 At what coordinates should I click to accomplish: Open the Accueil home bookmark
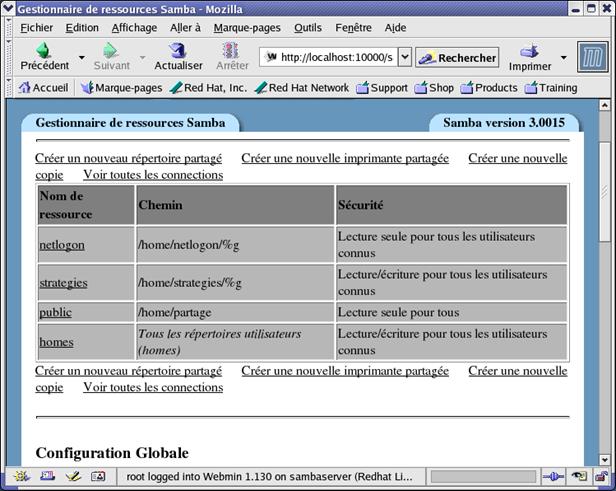[44, 88]
